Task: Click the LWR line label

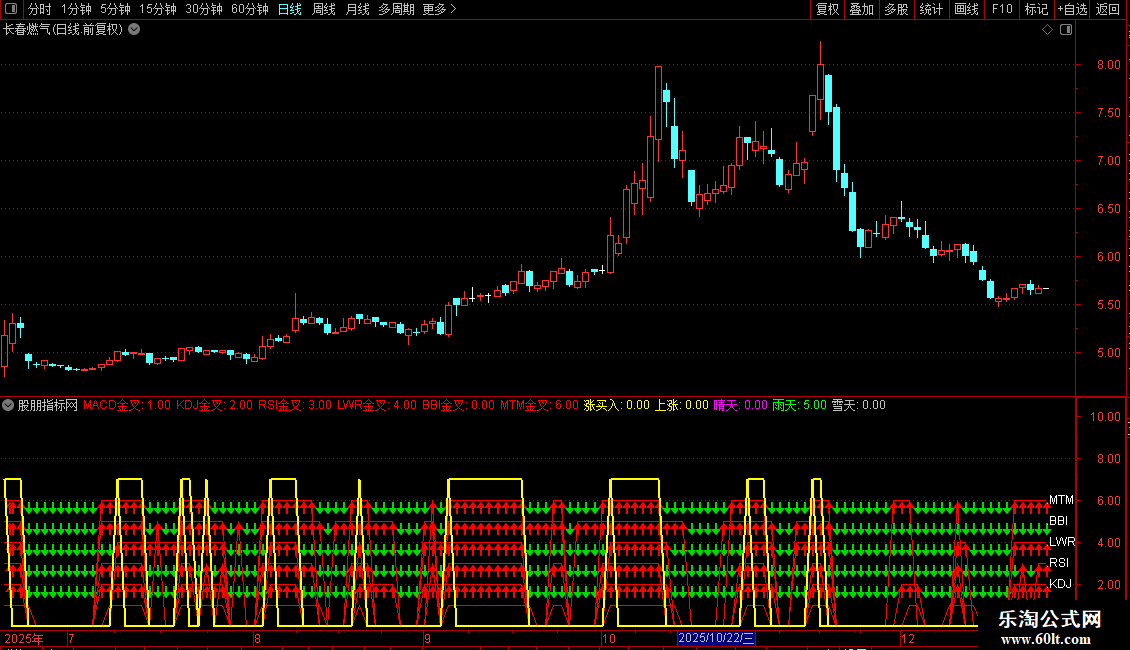Action: 1062,541
